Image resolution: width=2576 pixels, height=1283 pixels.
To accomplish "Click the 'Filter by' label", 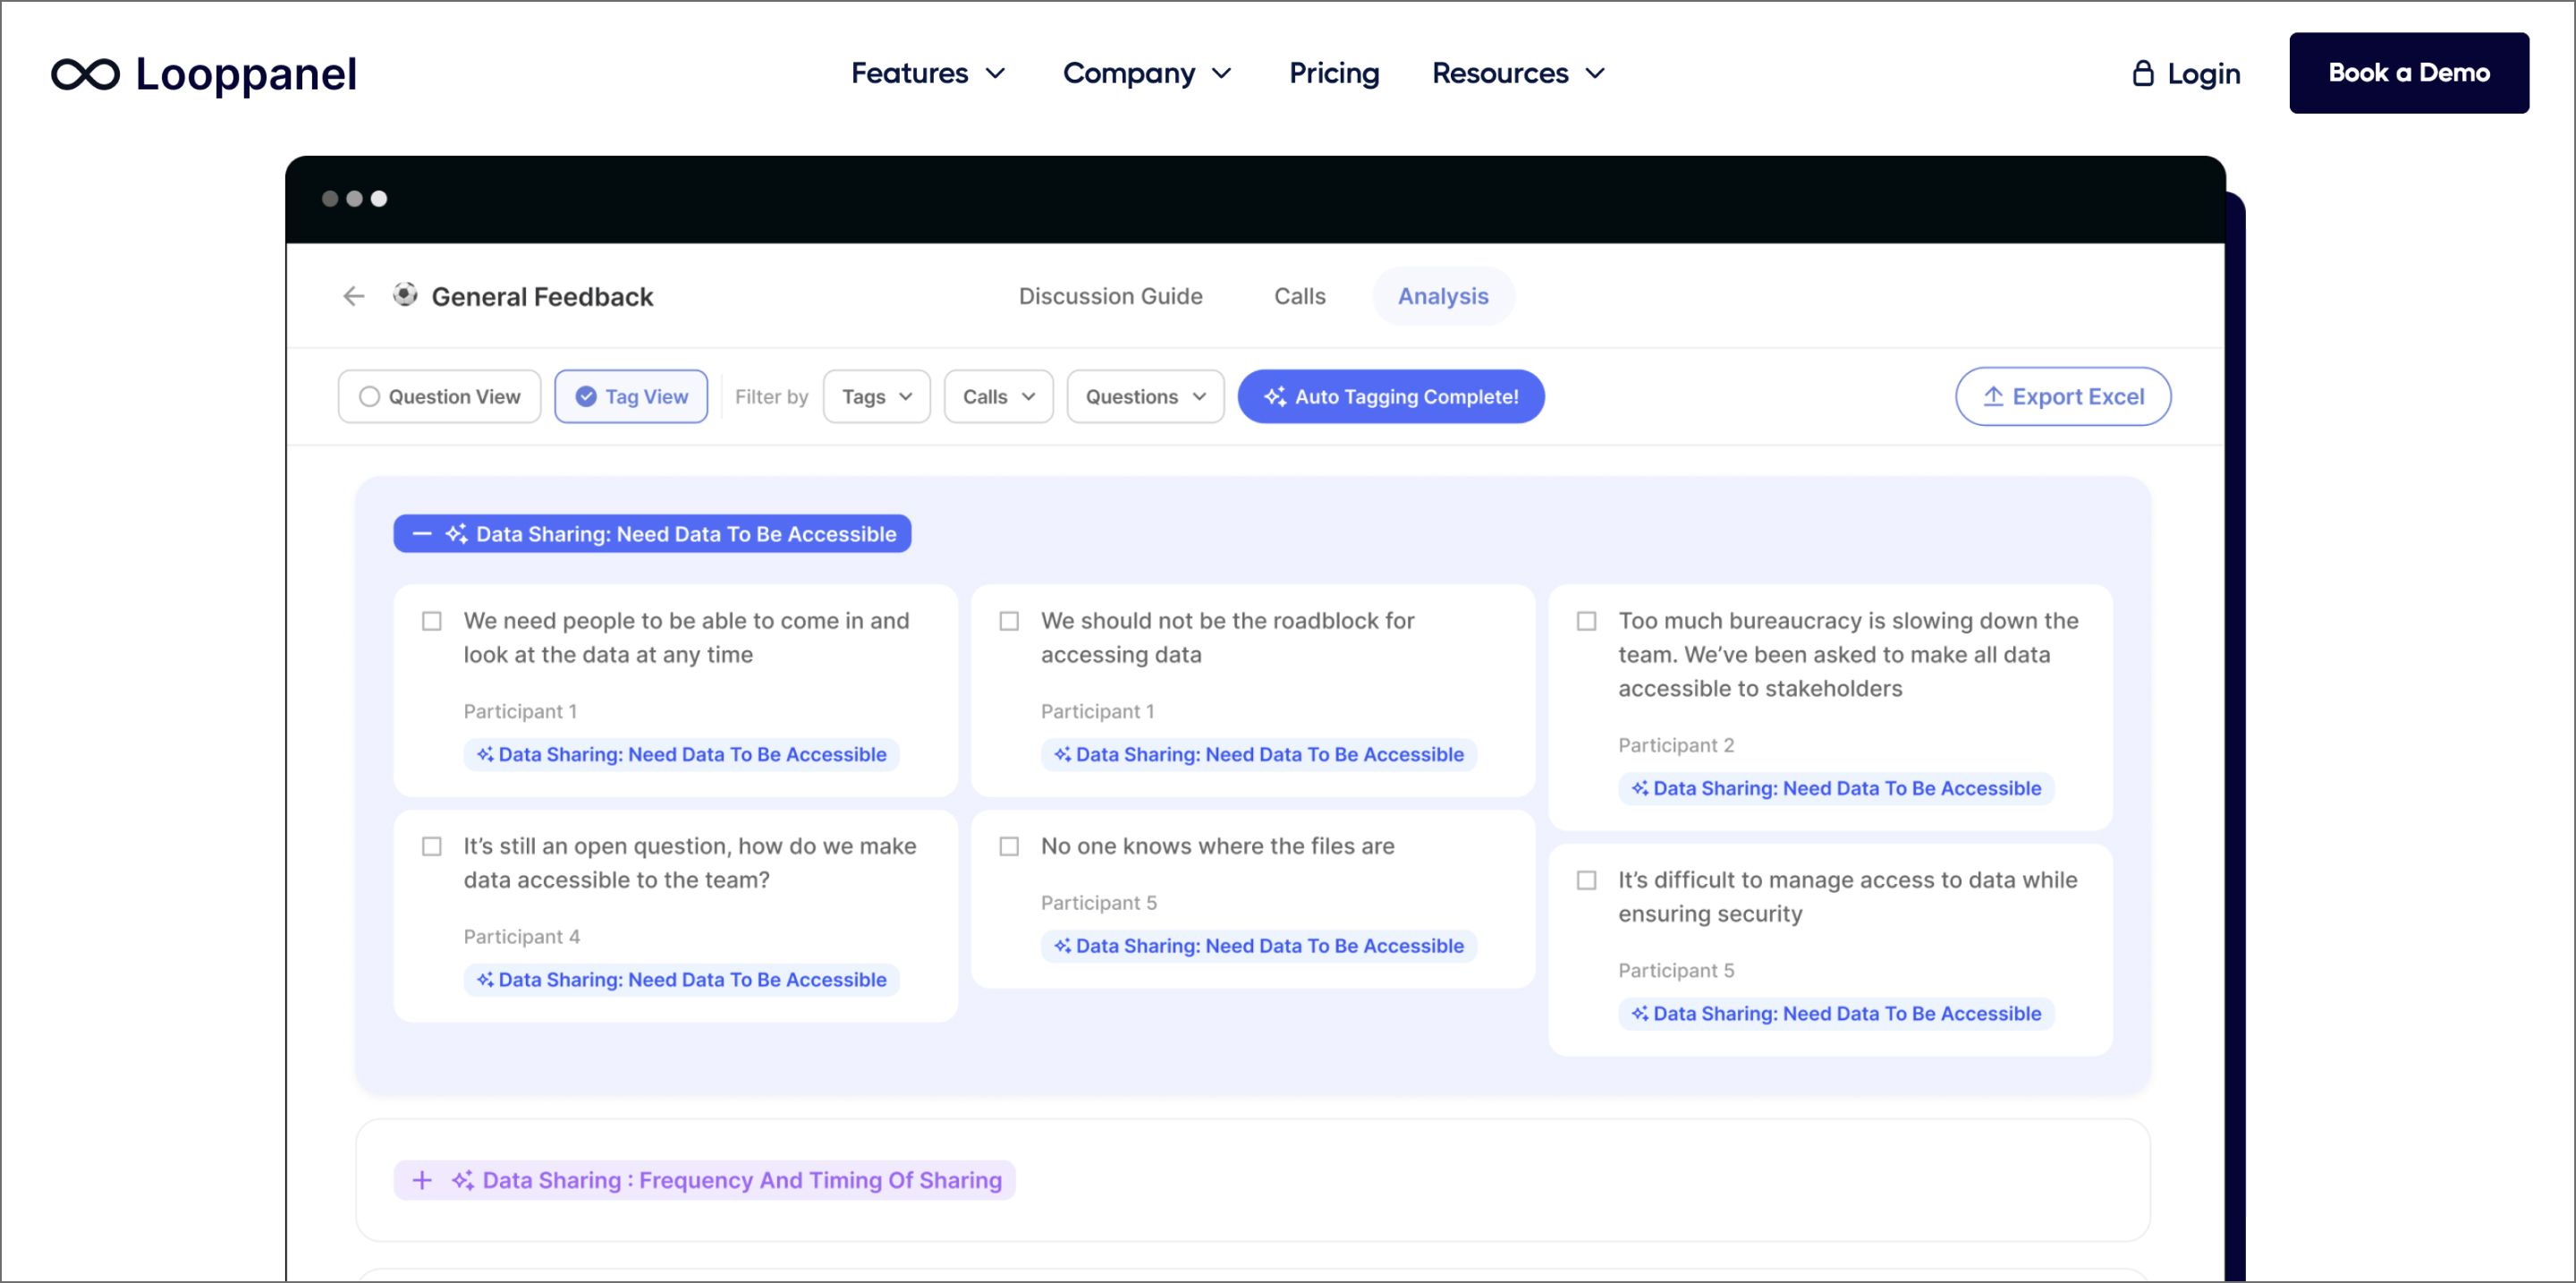I will pos(771,397).
